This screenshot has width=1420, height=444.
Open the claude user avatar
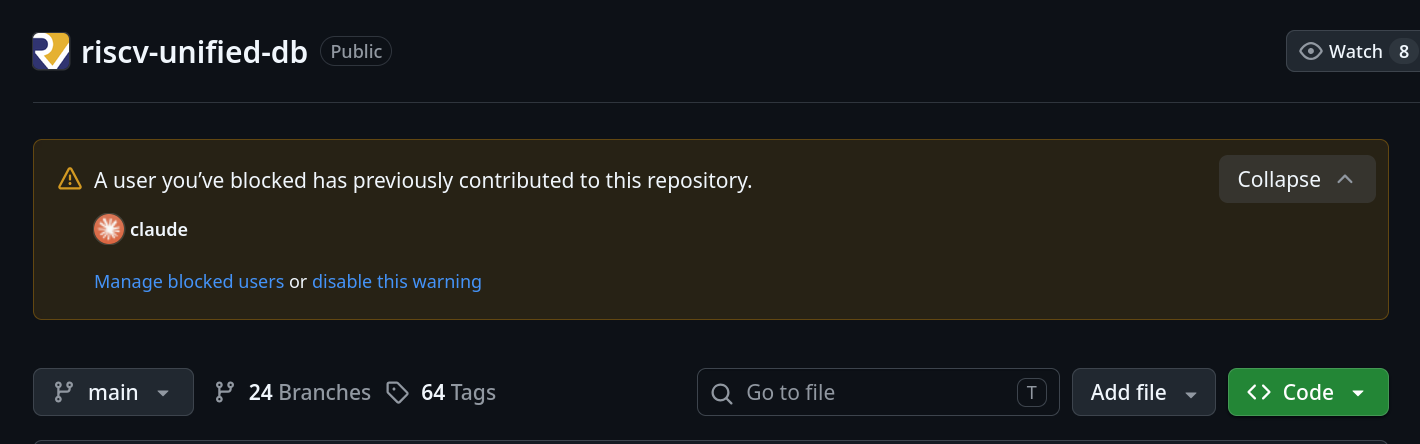109,229
